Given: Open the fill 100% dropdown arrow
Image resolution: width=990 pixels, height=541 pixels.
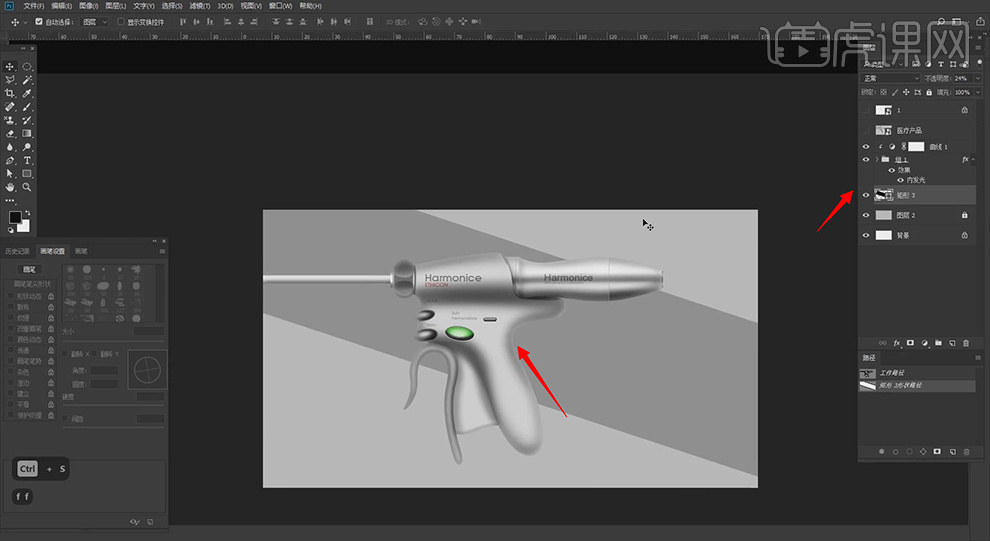Looking at the screenshot, I should [x=978, y=92].
